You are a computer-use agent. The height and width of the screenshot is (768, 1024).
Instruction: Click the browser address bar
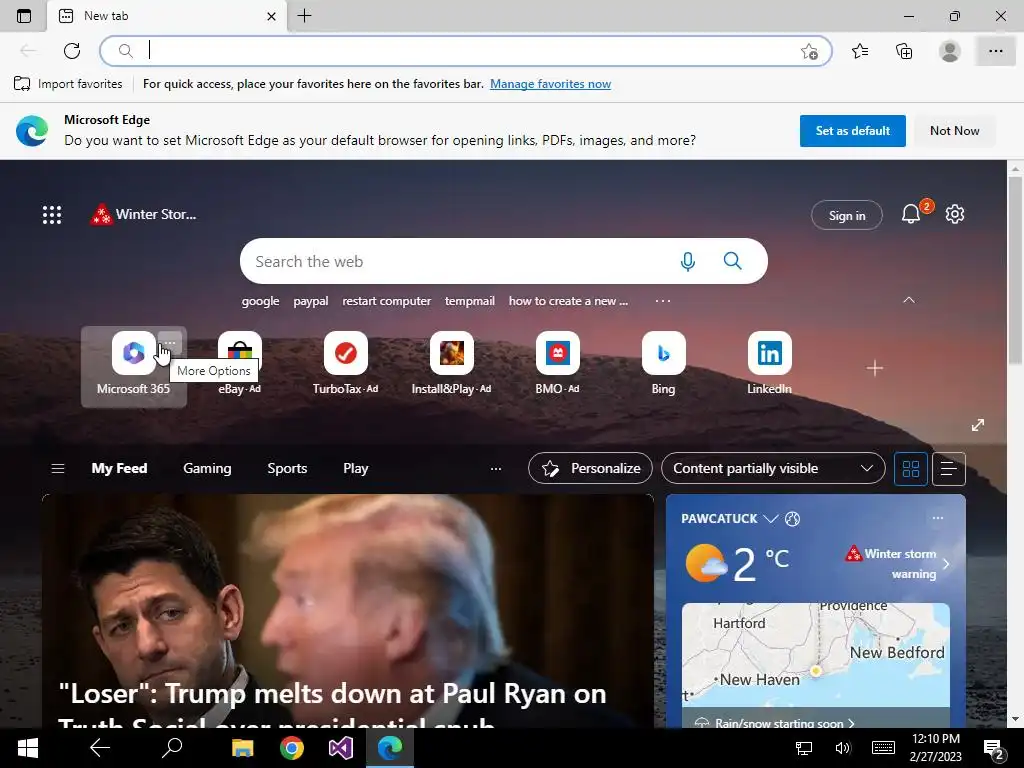pyautogui.click(x=465, y=51)
